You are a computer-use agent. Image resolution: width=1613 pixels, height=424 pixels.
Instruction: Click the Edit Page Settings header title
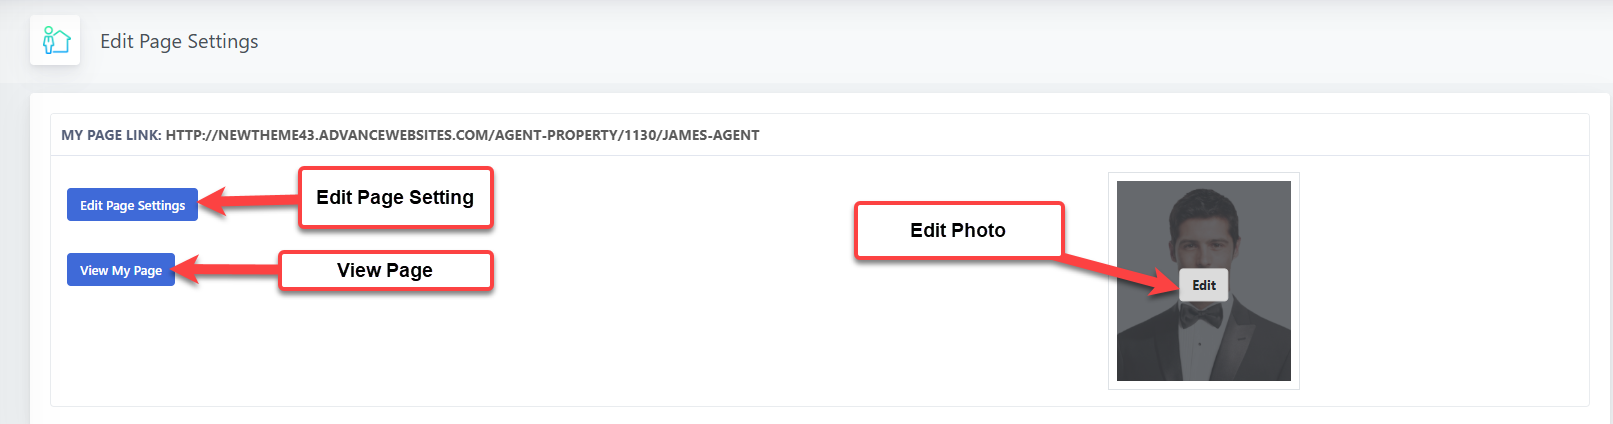[179, 41]
